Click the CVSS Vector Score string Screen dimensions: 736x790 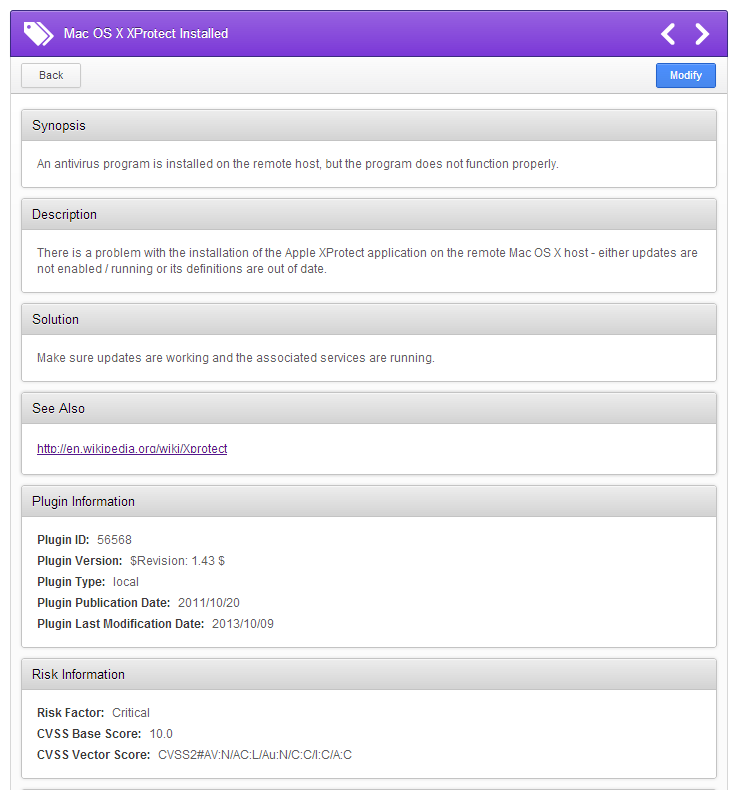[x=255, y=755]
